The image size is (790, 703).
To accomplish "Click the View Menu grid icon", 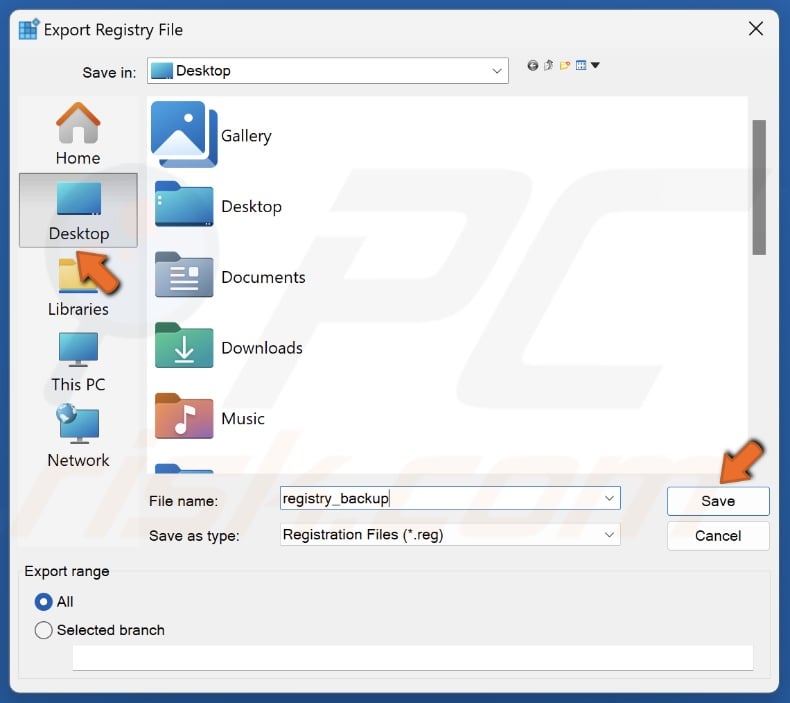I will click(x=581, y=66).
